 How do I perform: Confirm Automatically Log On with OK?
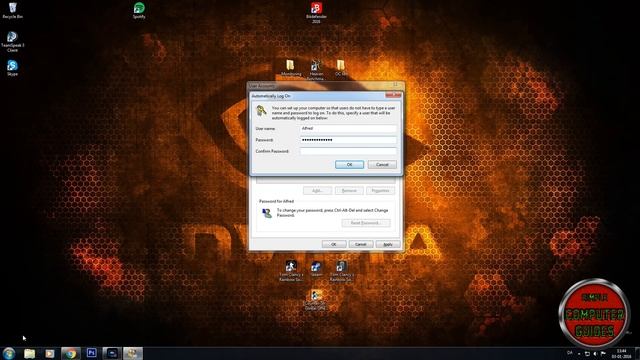[x=349, y=164]
